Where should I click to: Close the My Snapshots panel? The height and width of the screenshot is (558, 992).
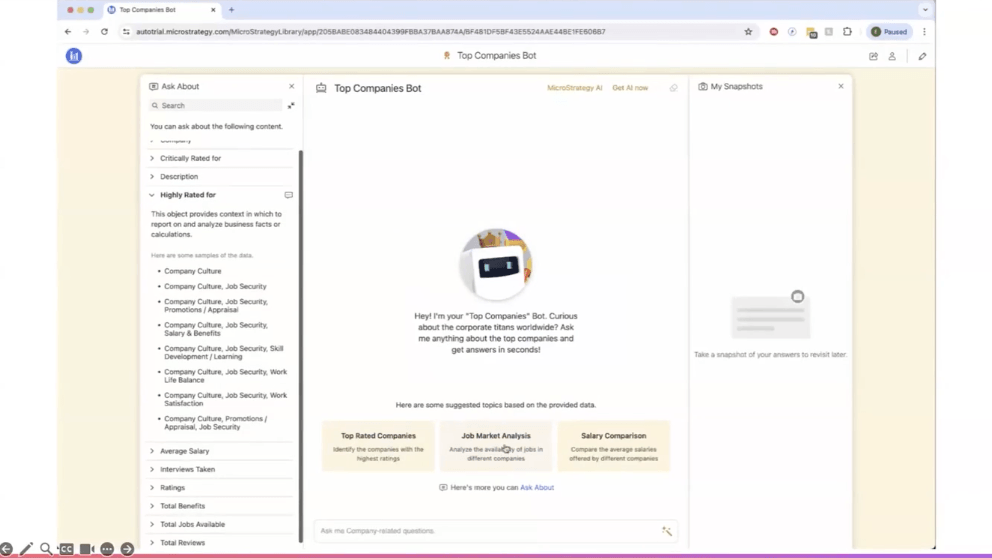pos(841,87)
